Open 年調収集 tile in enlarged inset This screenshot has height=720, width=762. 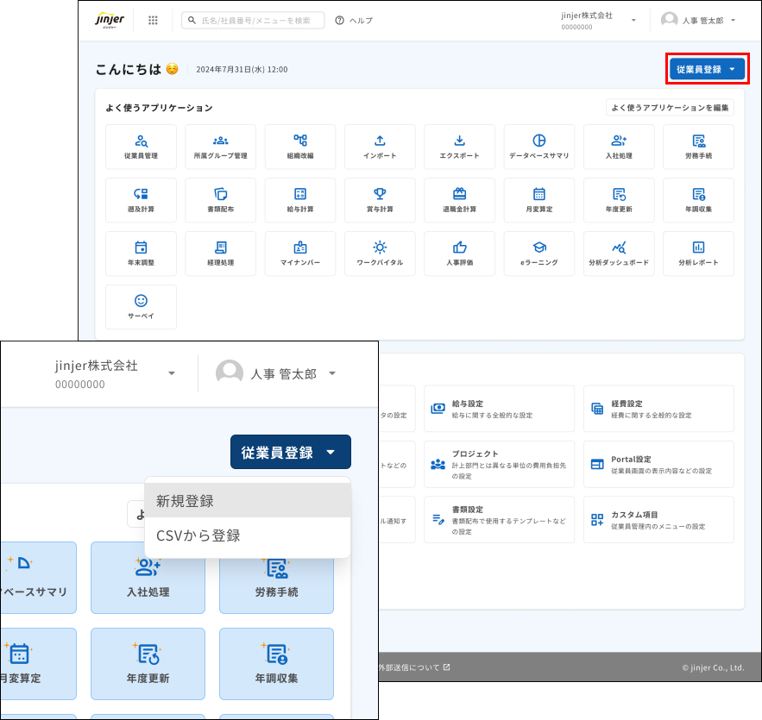click(277, 664)
